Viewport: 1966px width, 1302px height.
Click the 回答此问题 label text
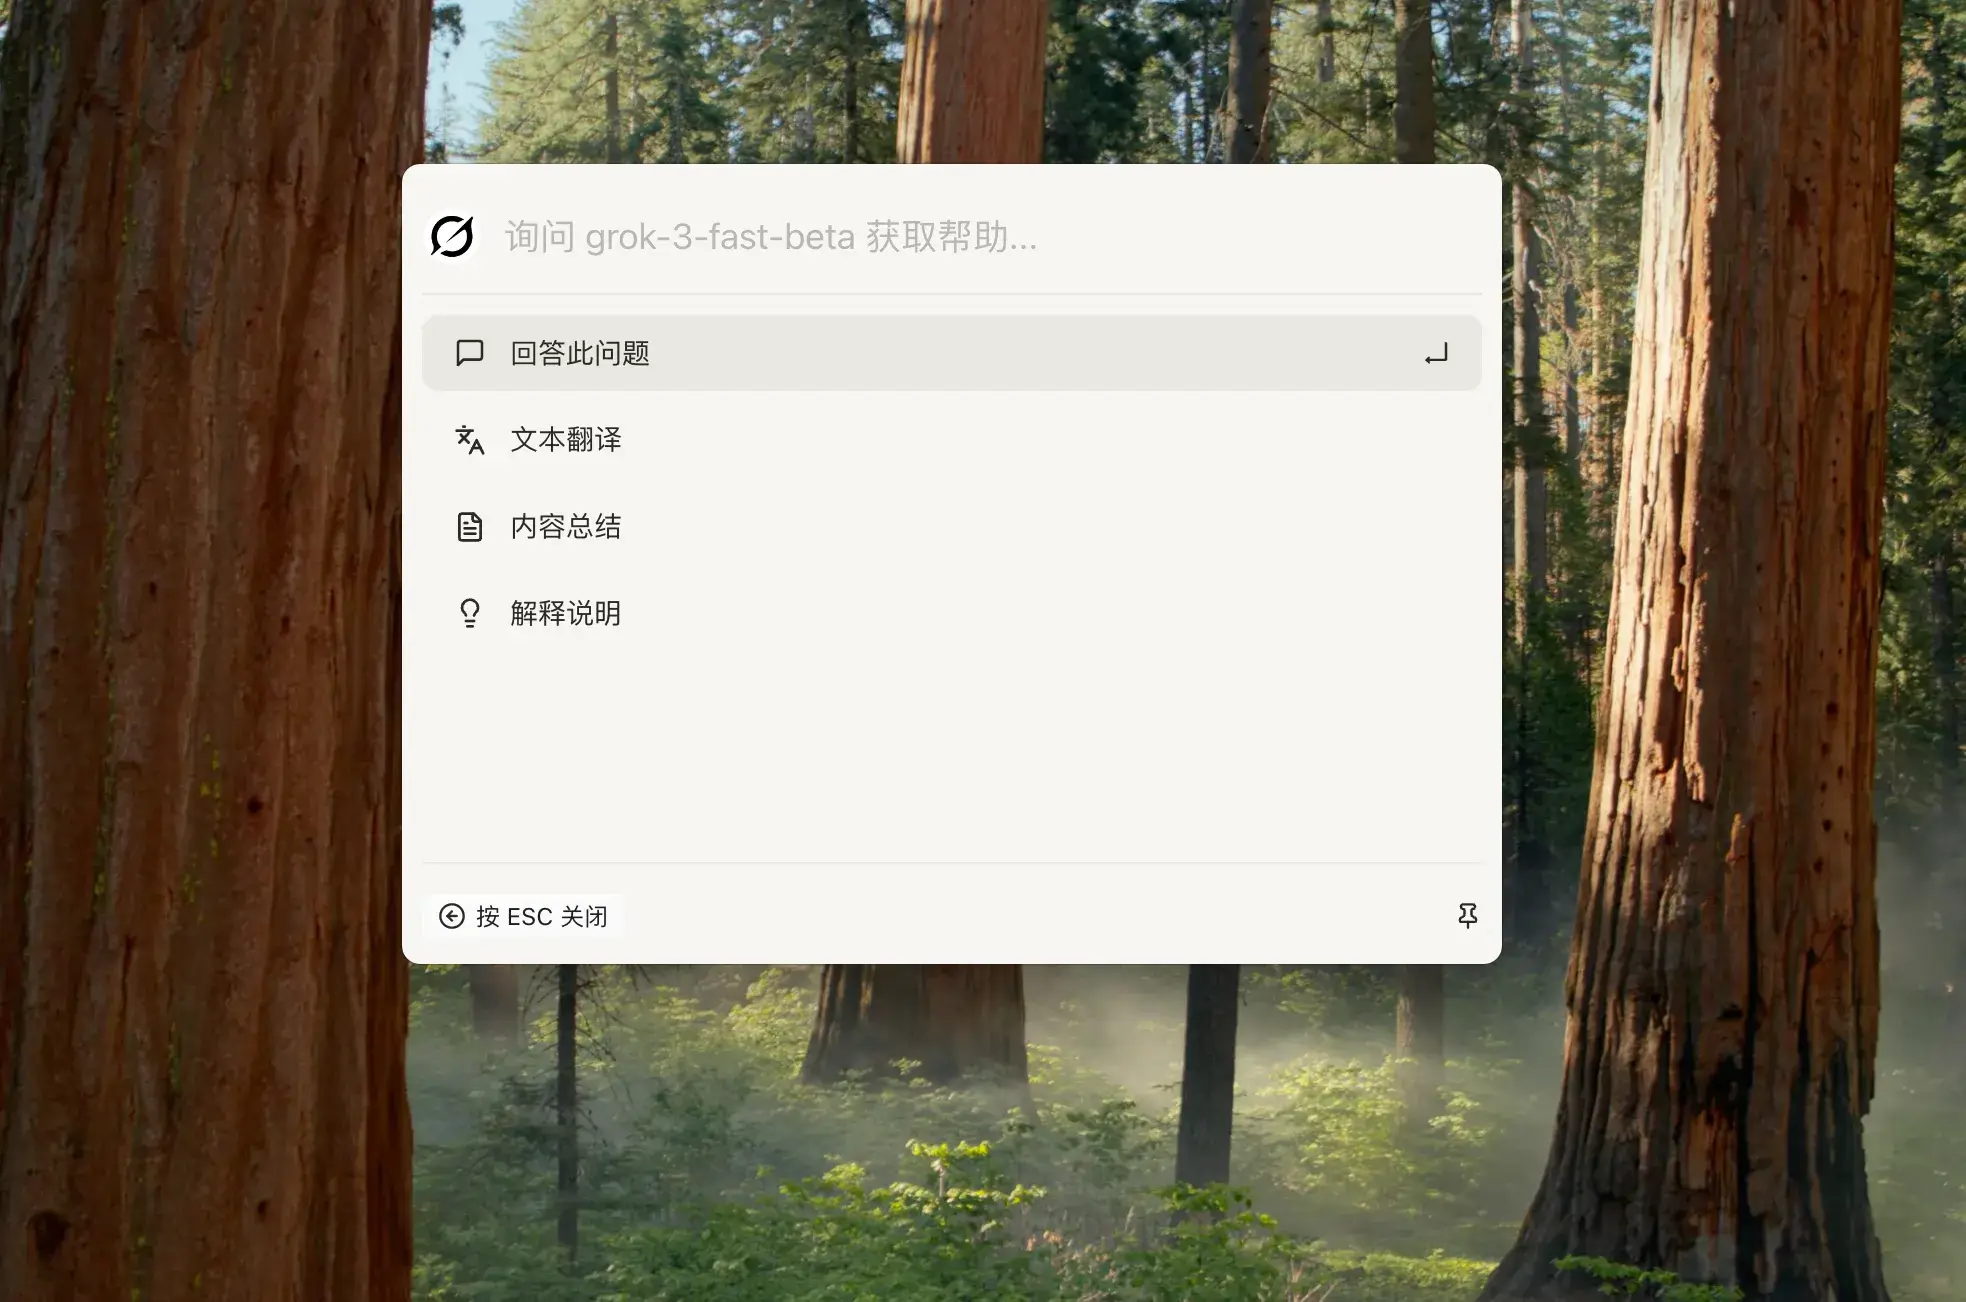coord(580,353)
